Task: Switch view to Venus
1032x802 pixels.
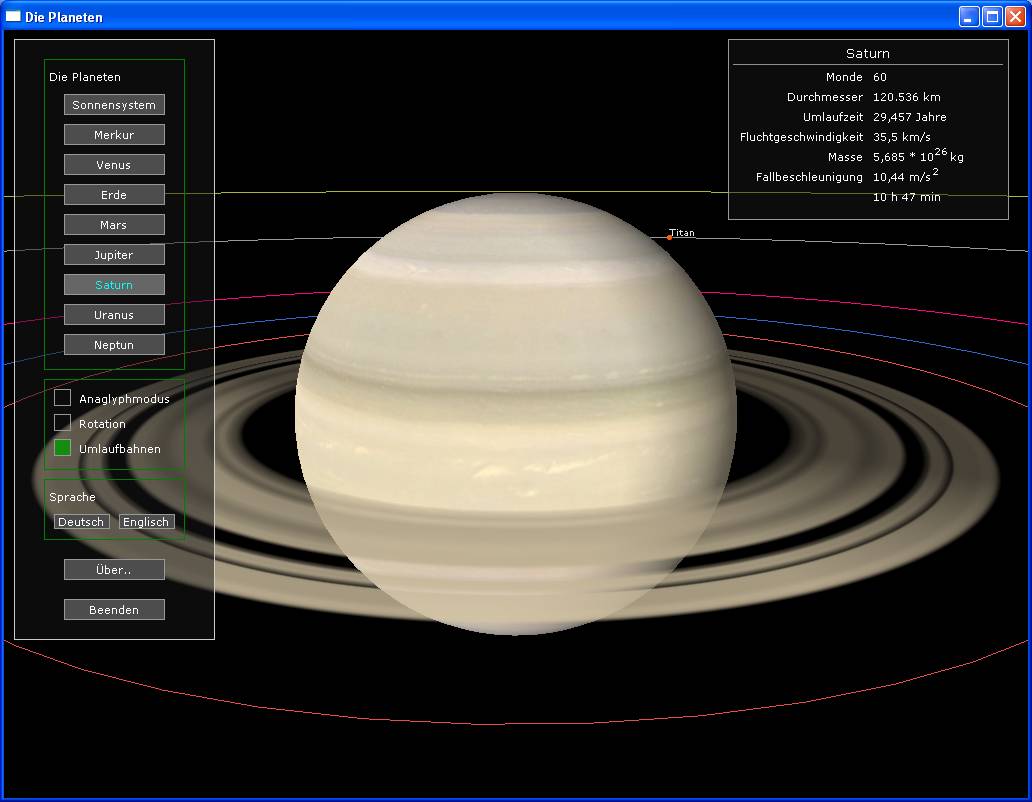Action: point(114,165)
